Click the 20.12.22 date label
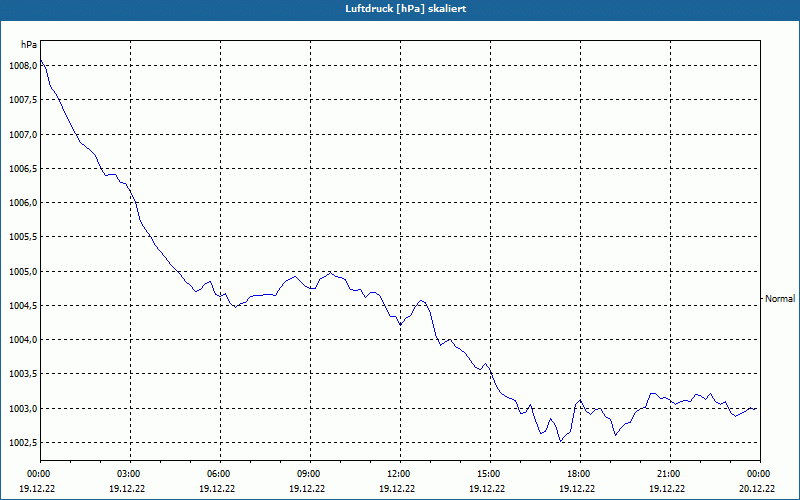This screenshot has width=800, height=500. tap(757, 488)
